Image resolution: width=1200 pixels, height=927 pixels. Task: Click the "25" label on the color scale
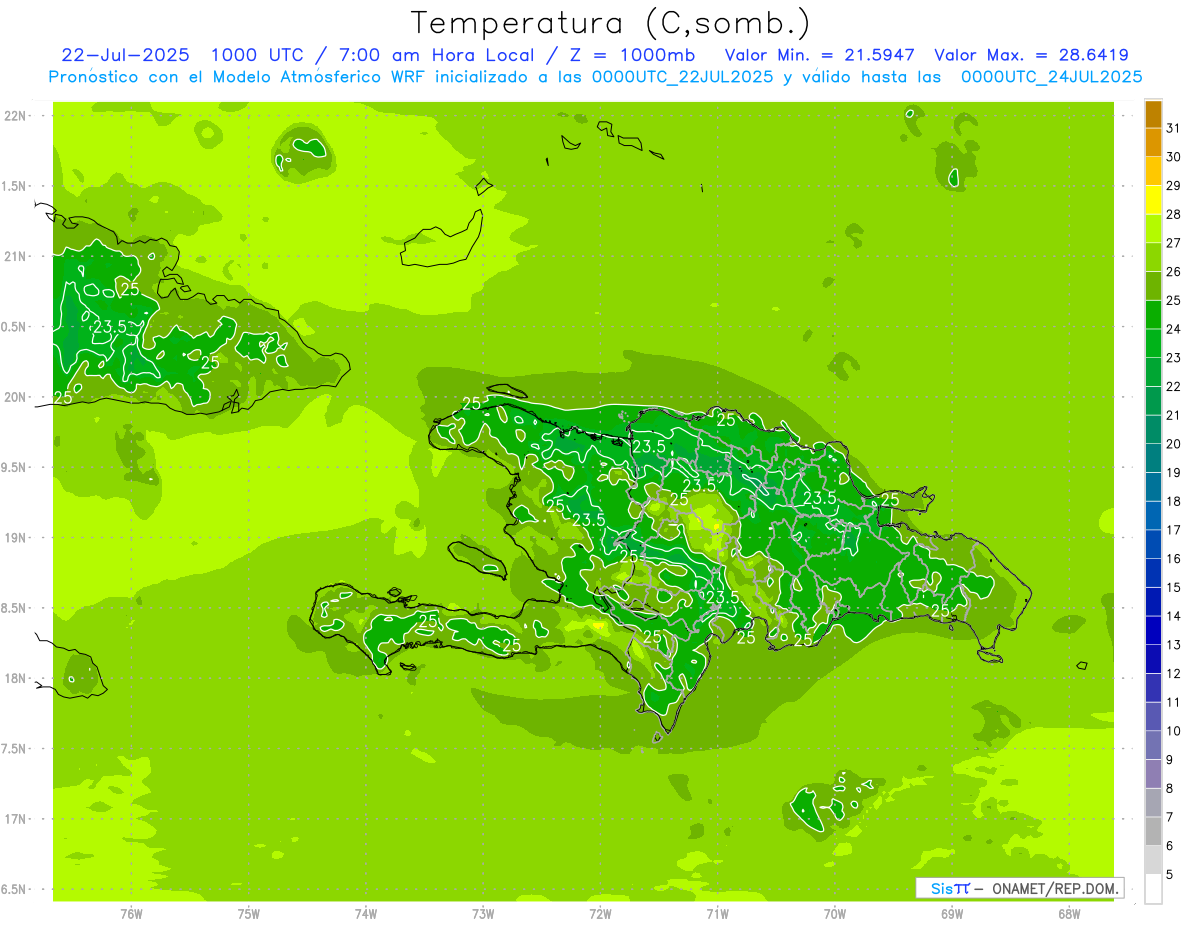[x=1173, y=300]
